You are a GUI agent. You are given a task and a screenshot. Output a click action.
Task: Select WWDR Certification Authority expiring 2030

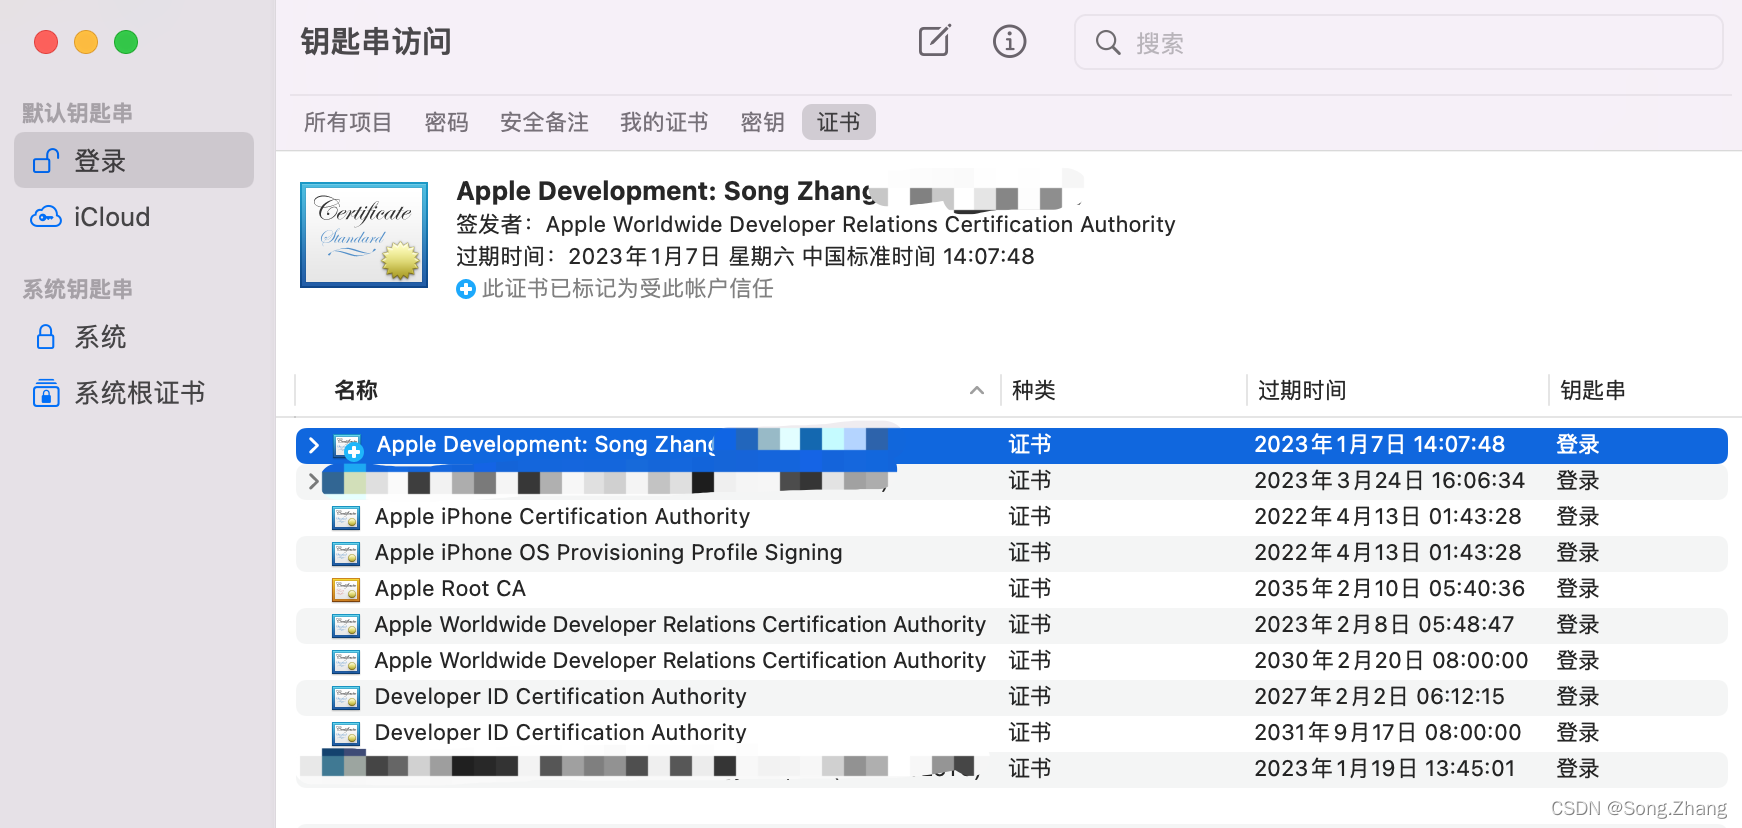(1012, 661)
